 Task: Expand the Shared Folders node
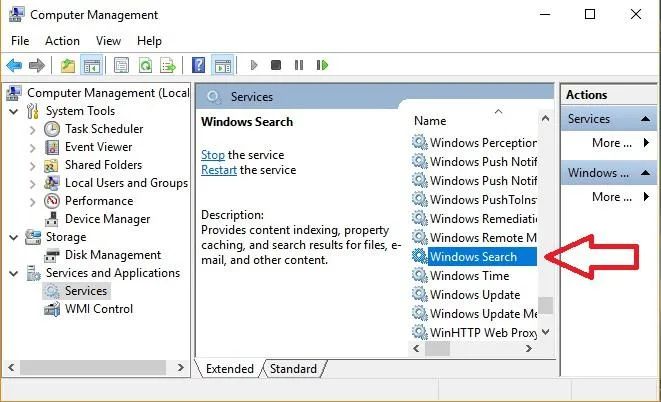33,166
